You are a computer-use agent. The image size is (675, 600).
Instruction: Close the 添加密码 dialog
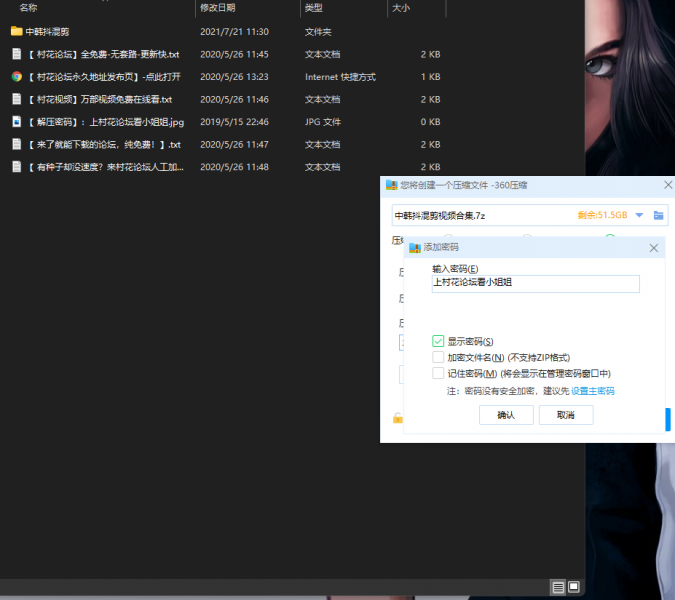(654, 247)
